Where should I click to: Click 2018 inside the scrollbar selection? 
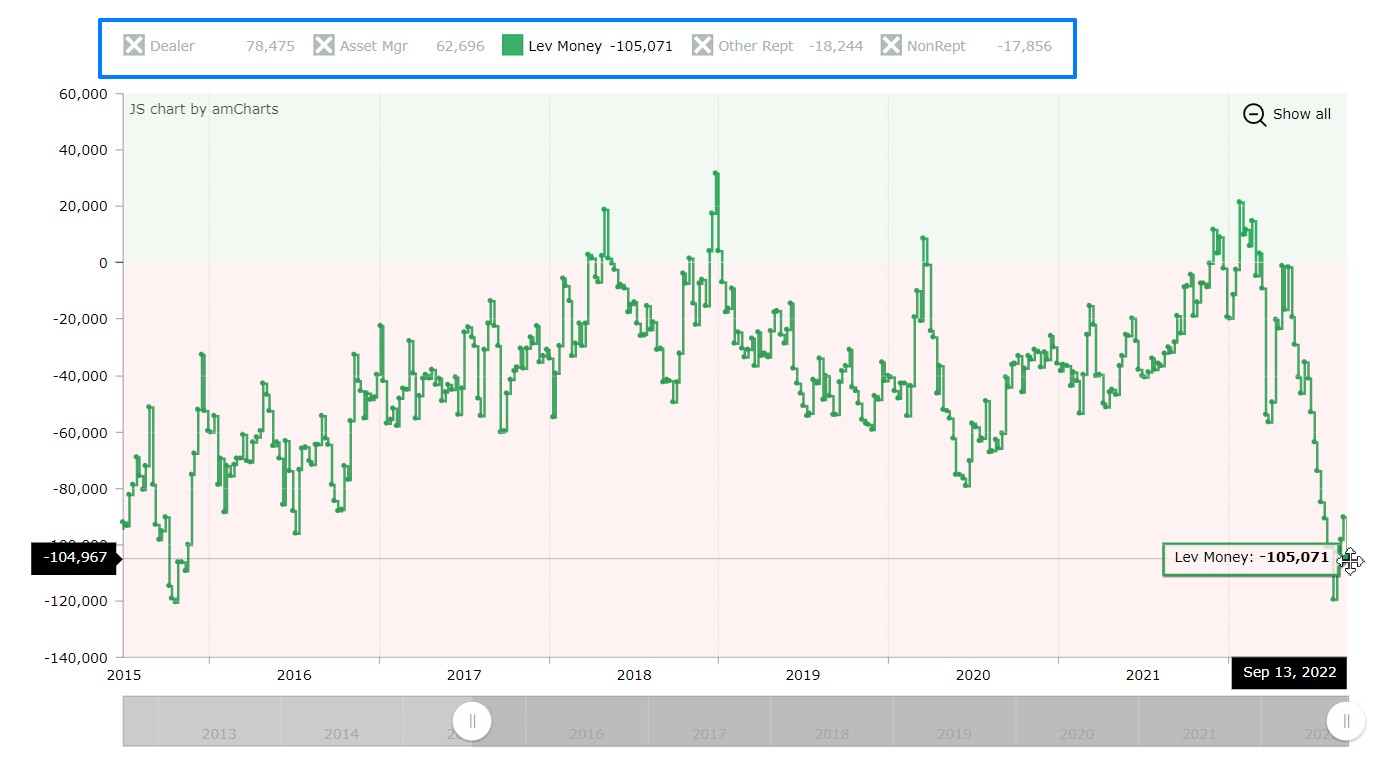(831, 734)
